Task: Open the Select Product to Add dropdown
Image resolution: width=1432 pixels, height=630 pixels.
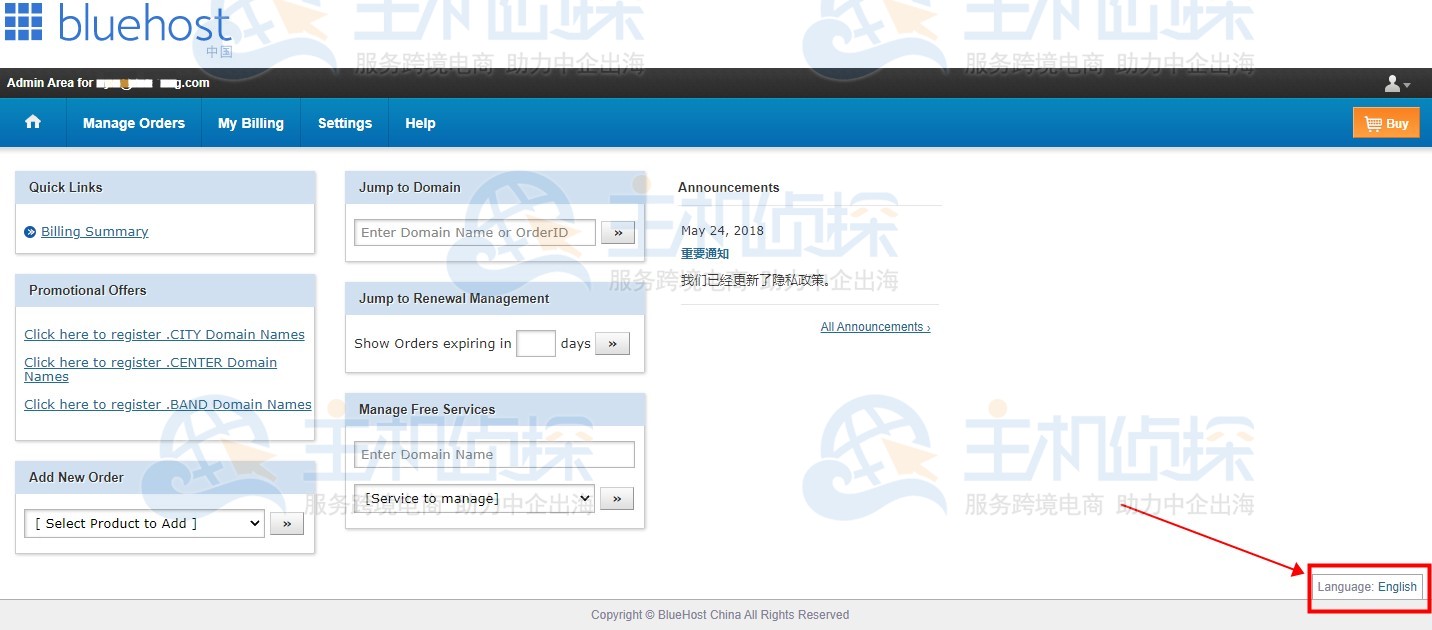Action: [x=143, y=522]
